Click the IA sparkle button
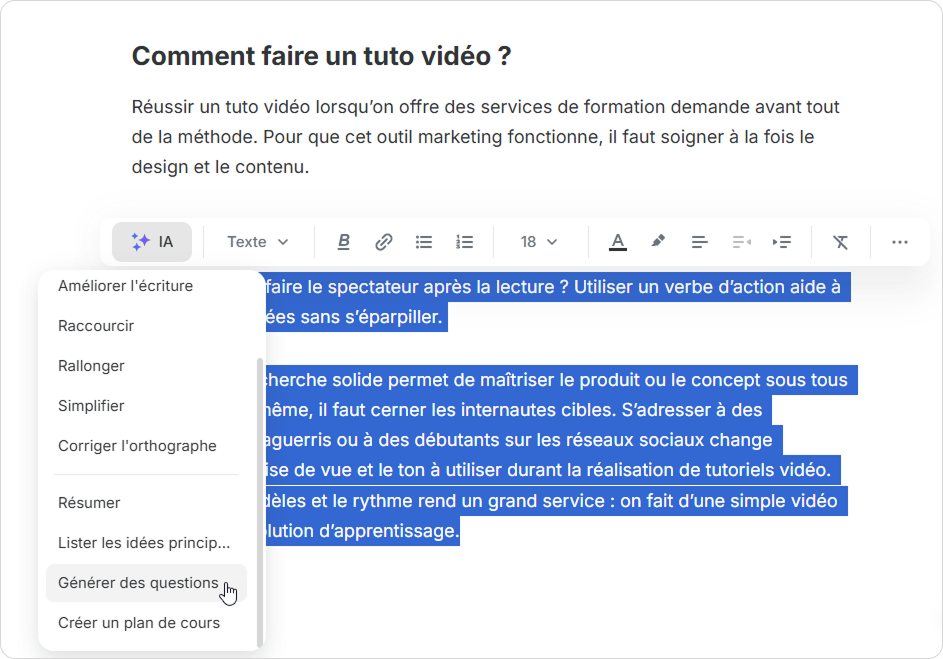Screen dimensions: 943x659 click(x=152, y=242)
